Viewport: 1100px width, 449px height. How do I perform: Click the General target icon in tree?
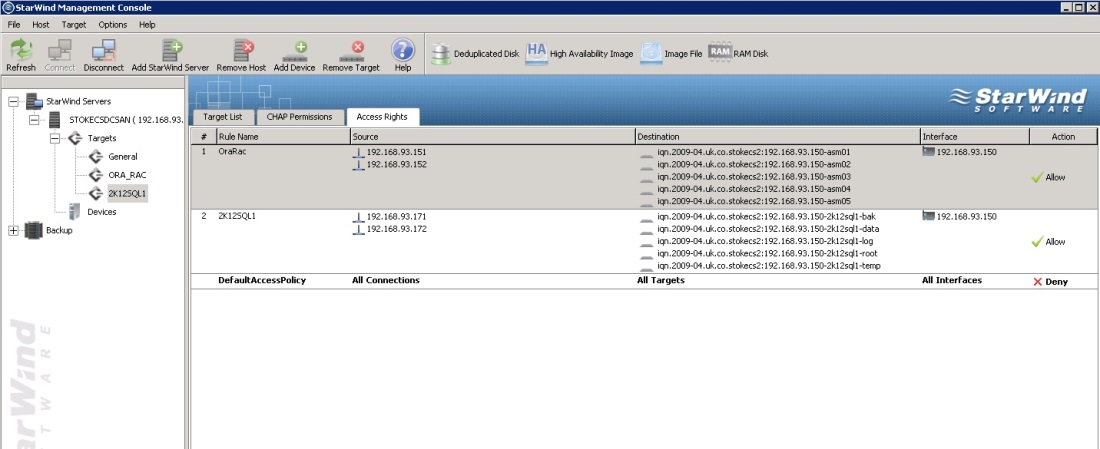click(96, 156)
